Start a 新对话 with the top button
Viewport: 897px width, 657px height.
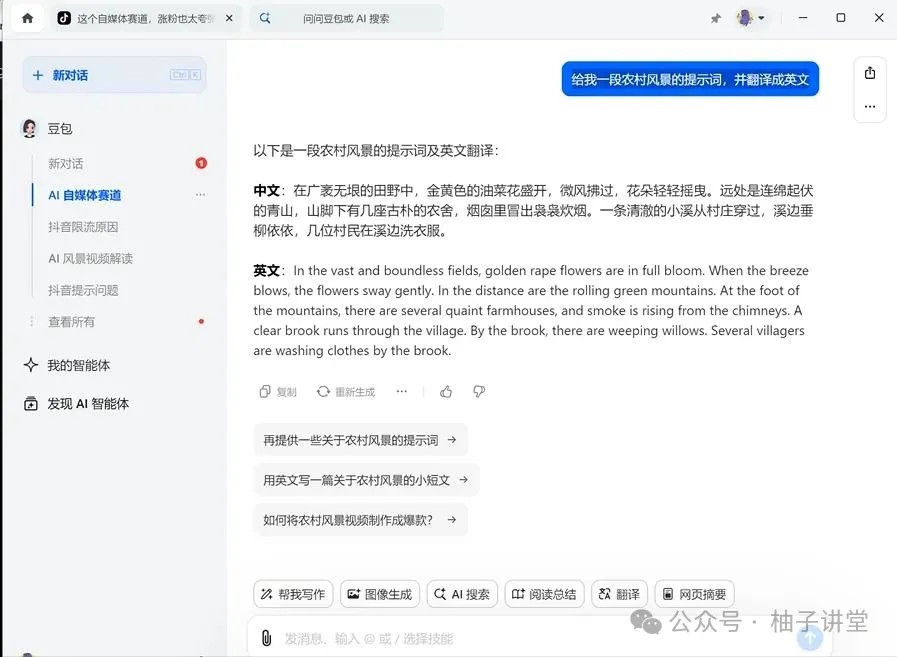pos(114,75)
